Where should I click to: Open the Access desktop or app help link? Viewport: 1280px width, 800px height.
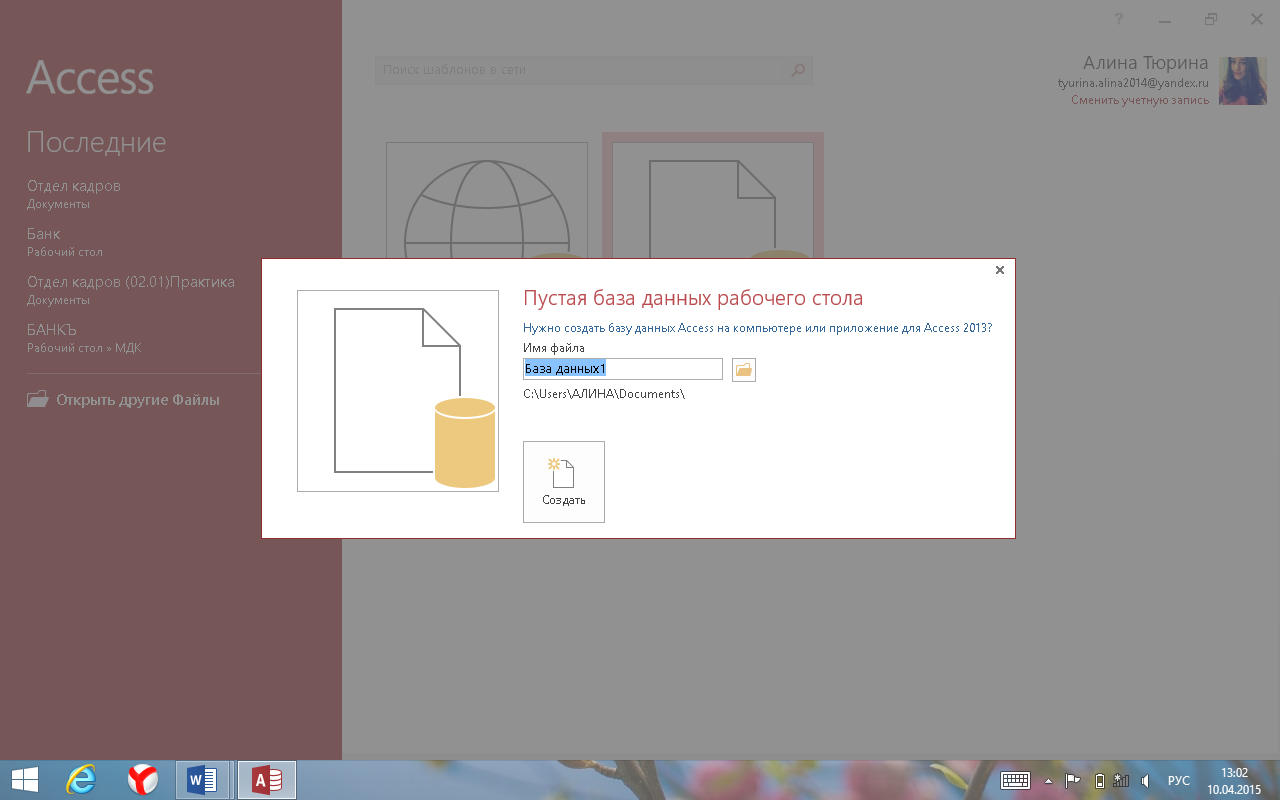pyautogui.click(x=758, y=328)
